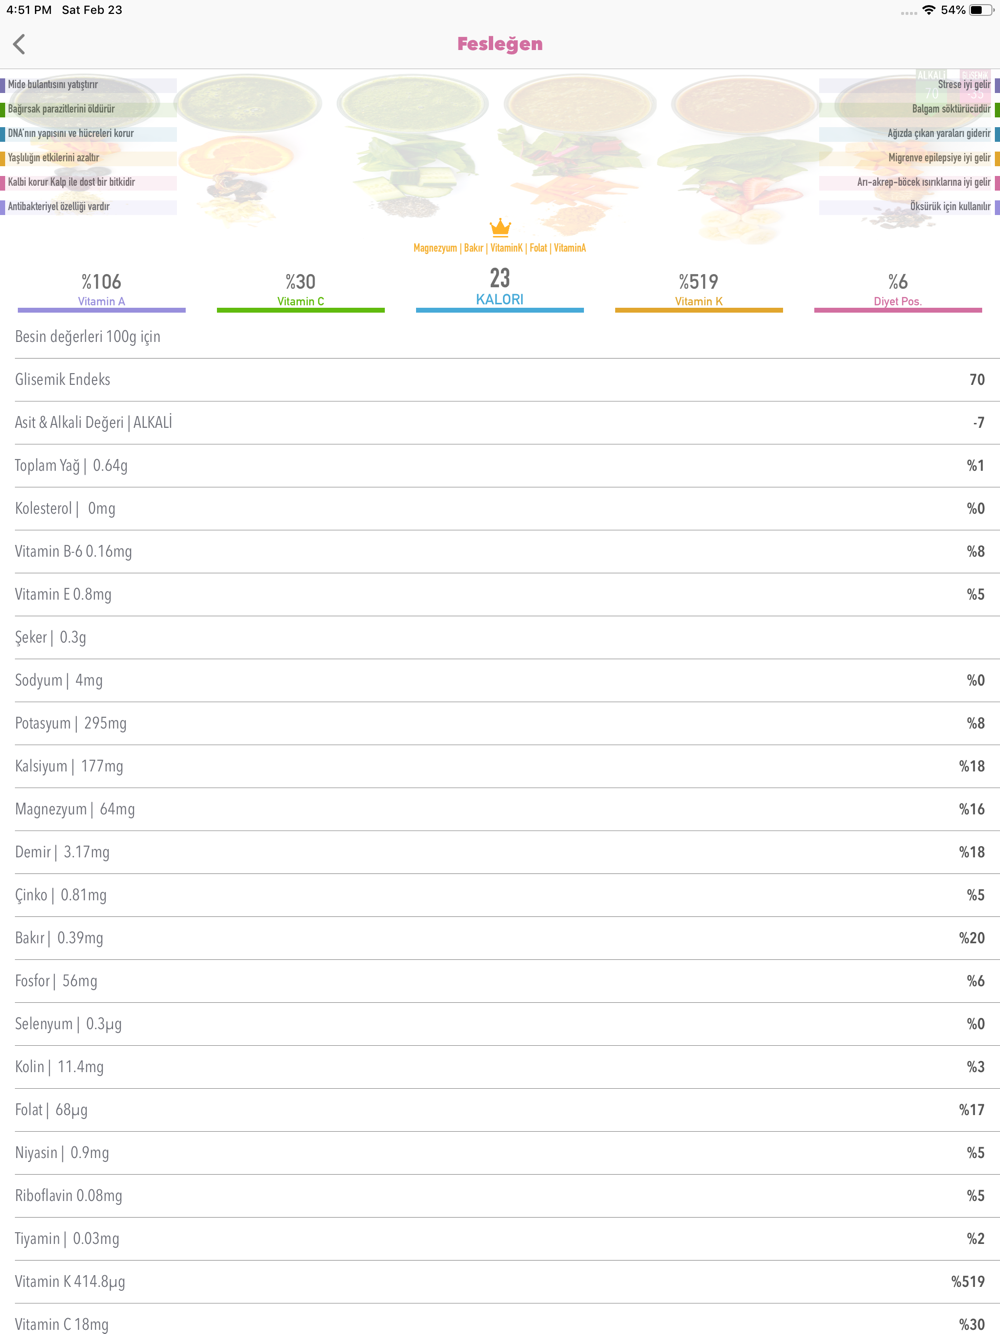This screenshot has height=1334, width=1000.
Task: Select the Vitamin A %106 tab
Action: click(x=102, y=290)
